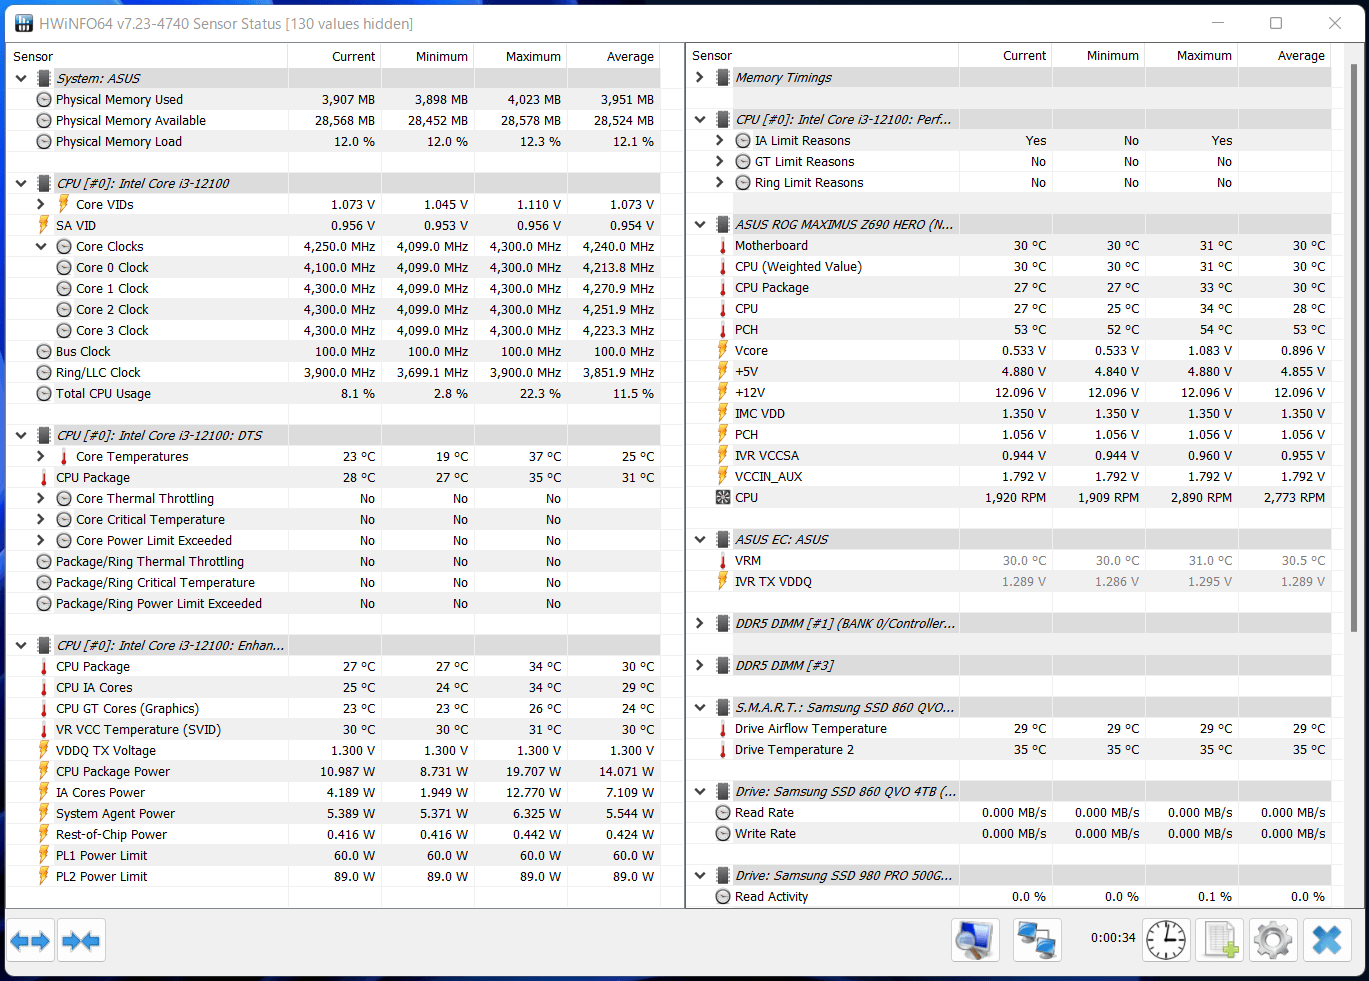Image resolution: width=1369 pixels, height=981 pixels.
Task: Open sensor settings gear icon
Action: pos(1272,940)
